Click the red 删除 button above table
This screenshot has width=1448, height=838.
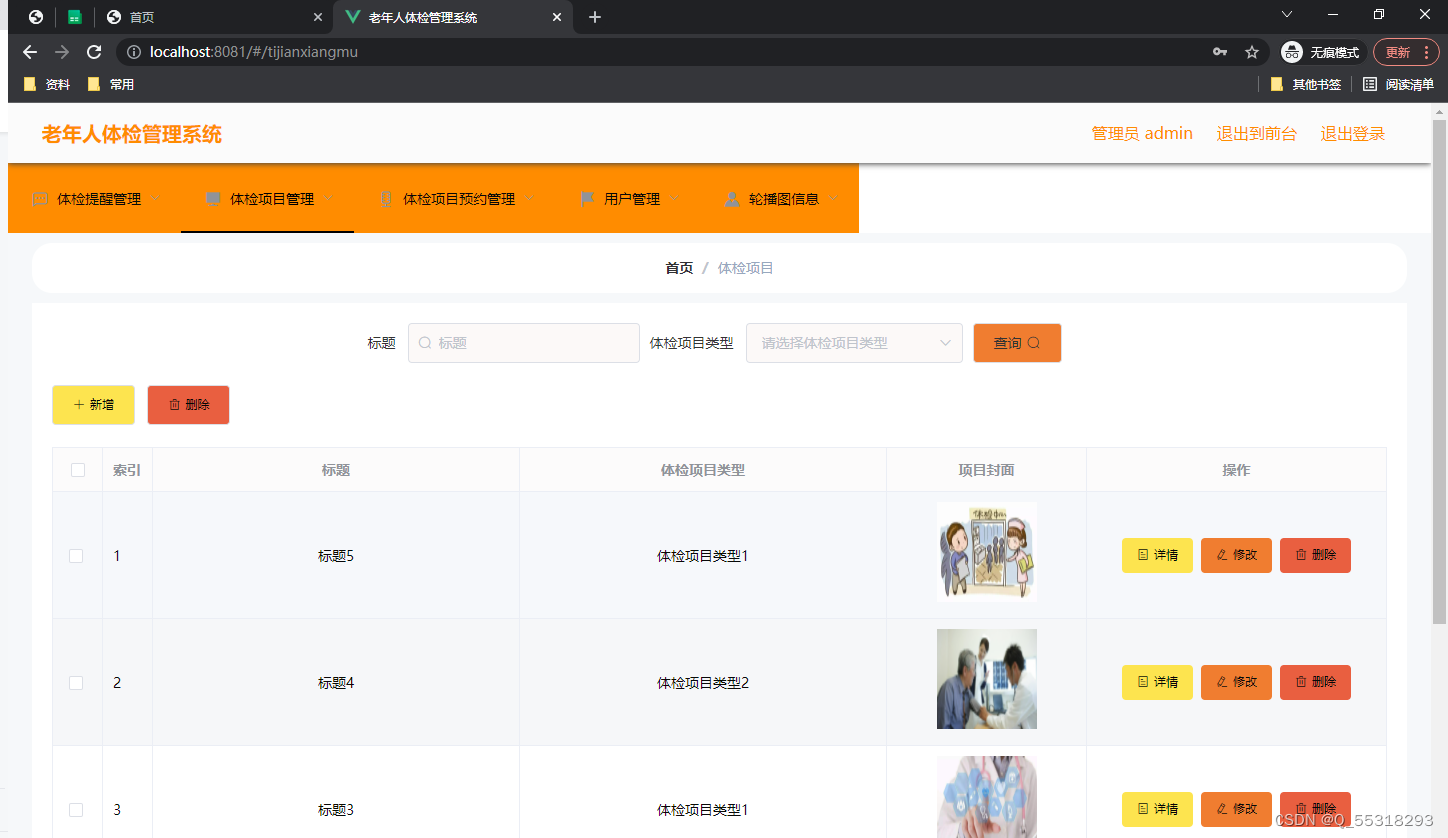pyautogui.click(x=189, y=405)
